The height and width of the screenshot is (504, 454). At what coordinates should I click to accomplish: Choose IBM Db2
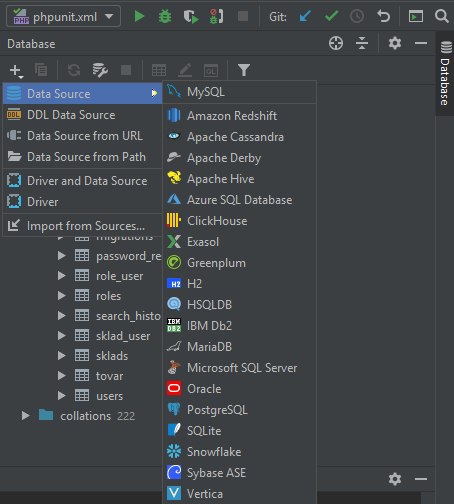239,326
